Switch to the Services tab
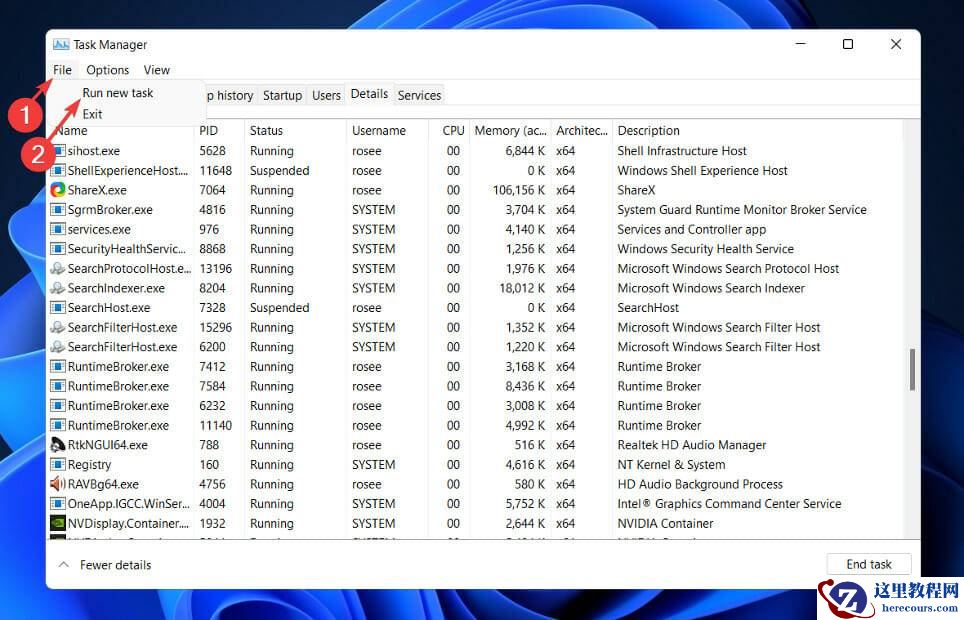The width and height of the screenshot is (964, 620). click(x=419, y=95)
